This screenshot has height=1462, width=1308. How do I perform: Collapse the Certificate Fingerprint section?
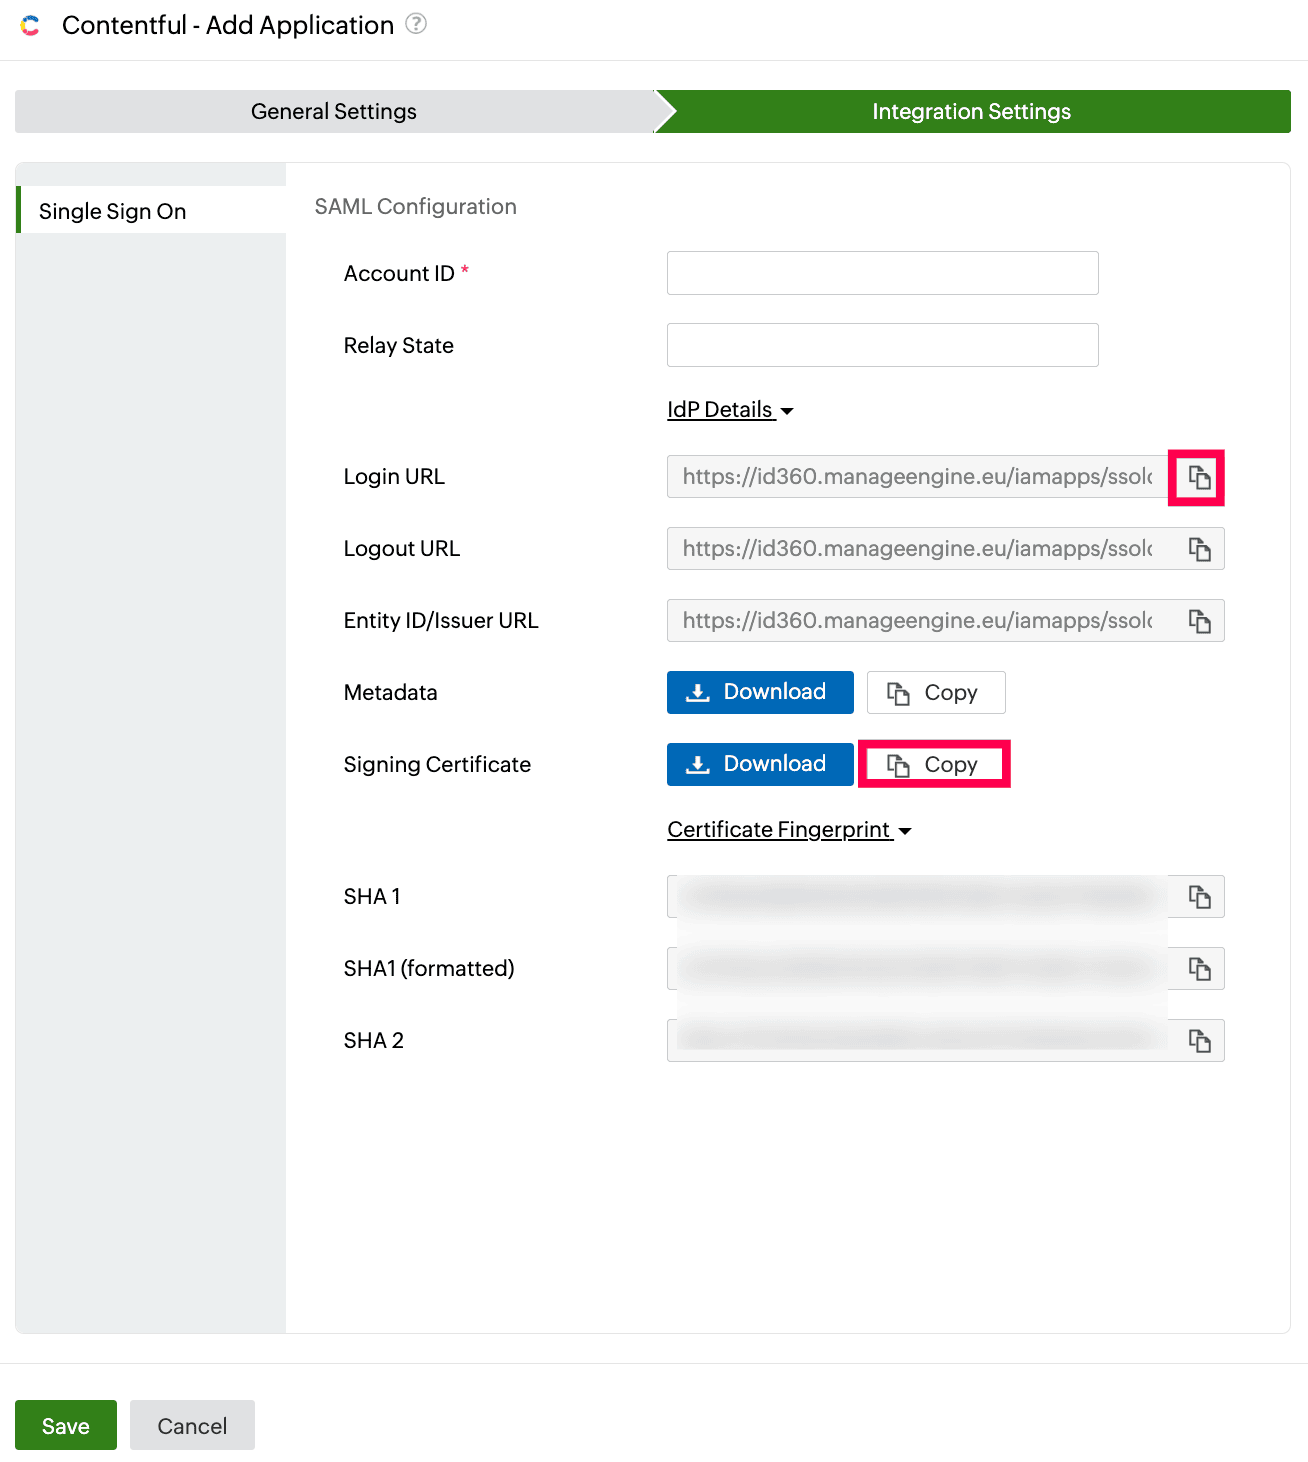[789, 830]
